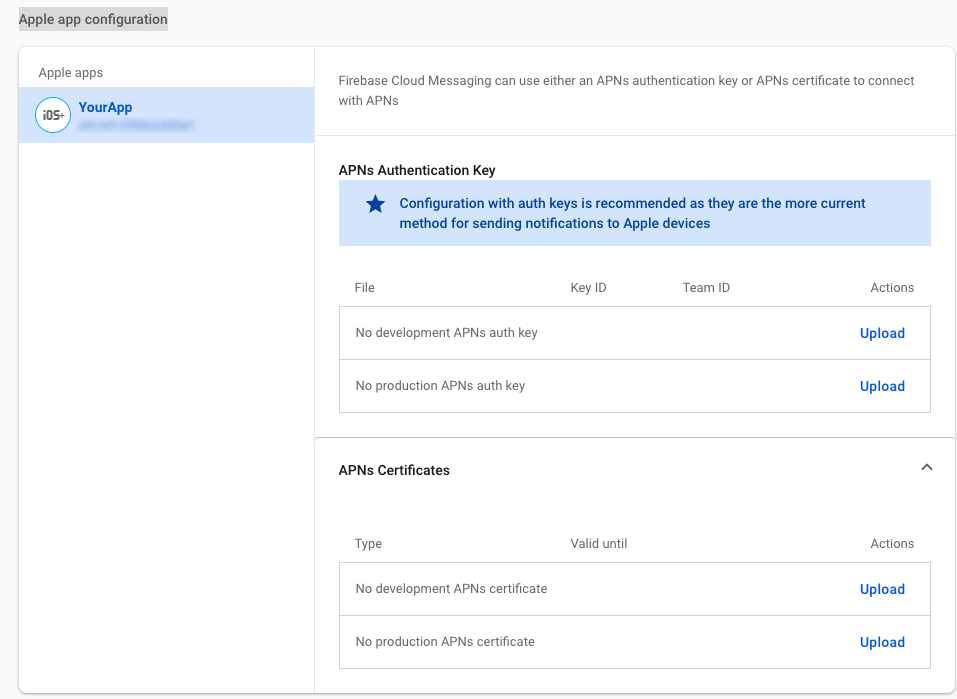Click the iOS+ app icon beside YourApp
Screen dimensions: 957x699
pos(53,116)
